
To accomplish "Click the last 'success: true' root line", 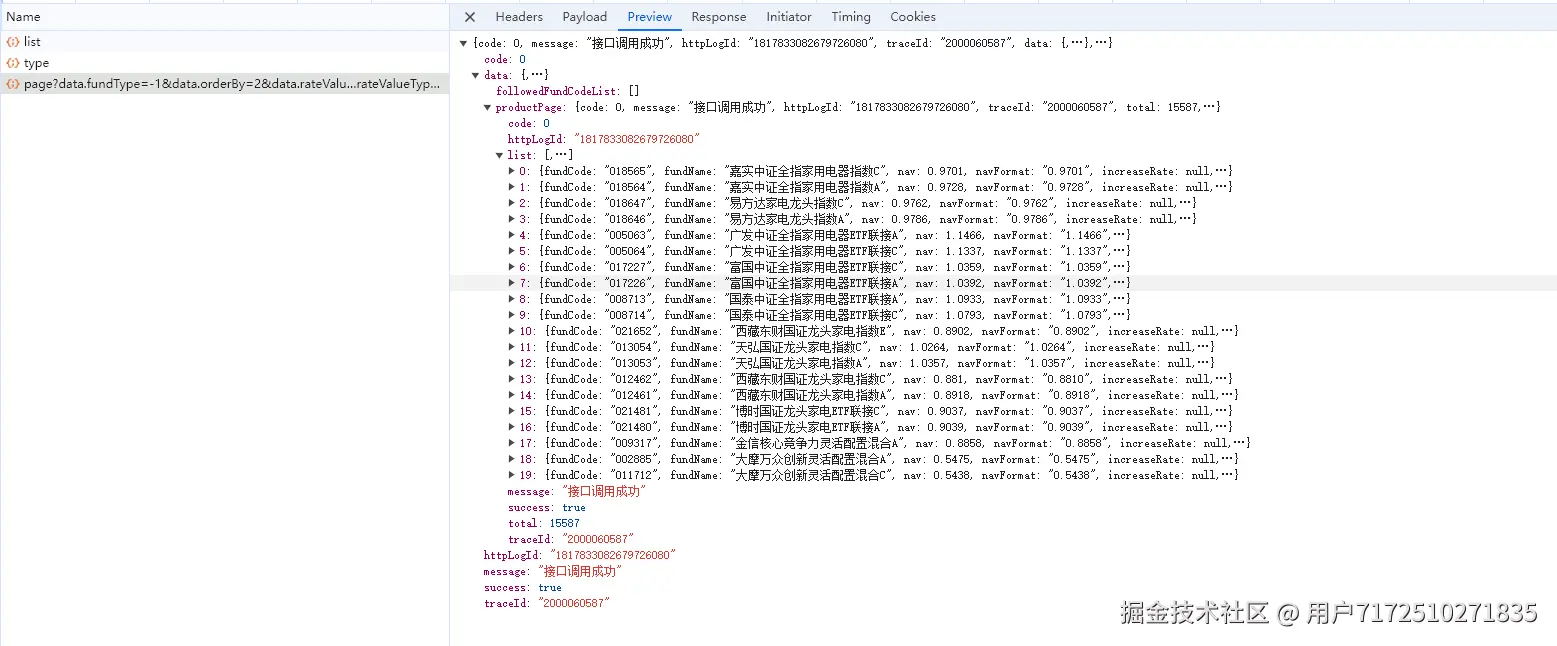I will pyautogui.click(x=523, y=588).
